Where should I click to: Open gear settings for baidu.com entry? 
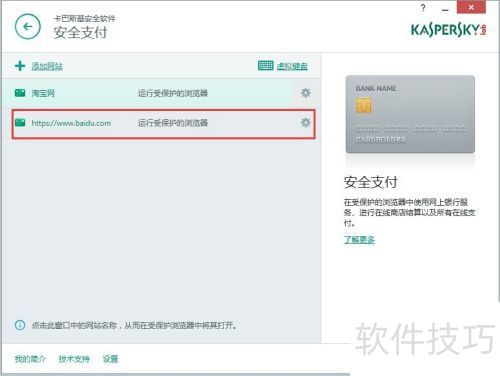(306, 122)
